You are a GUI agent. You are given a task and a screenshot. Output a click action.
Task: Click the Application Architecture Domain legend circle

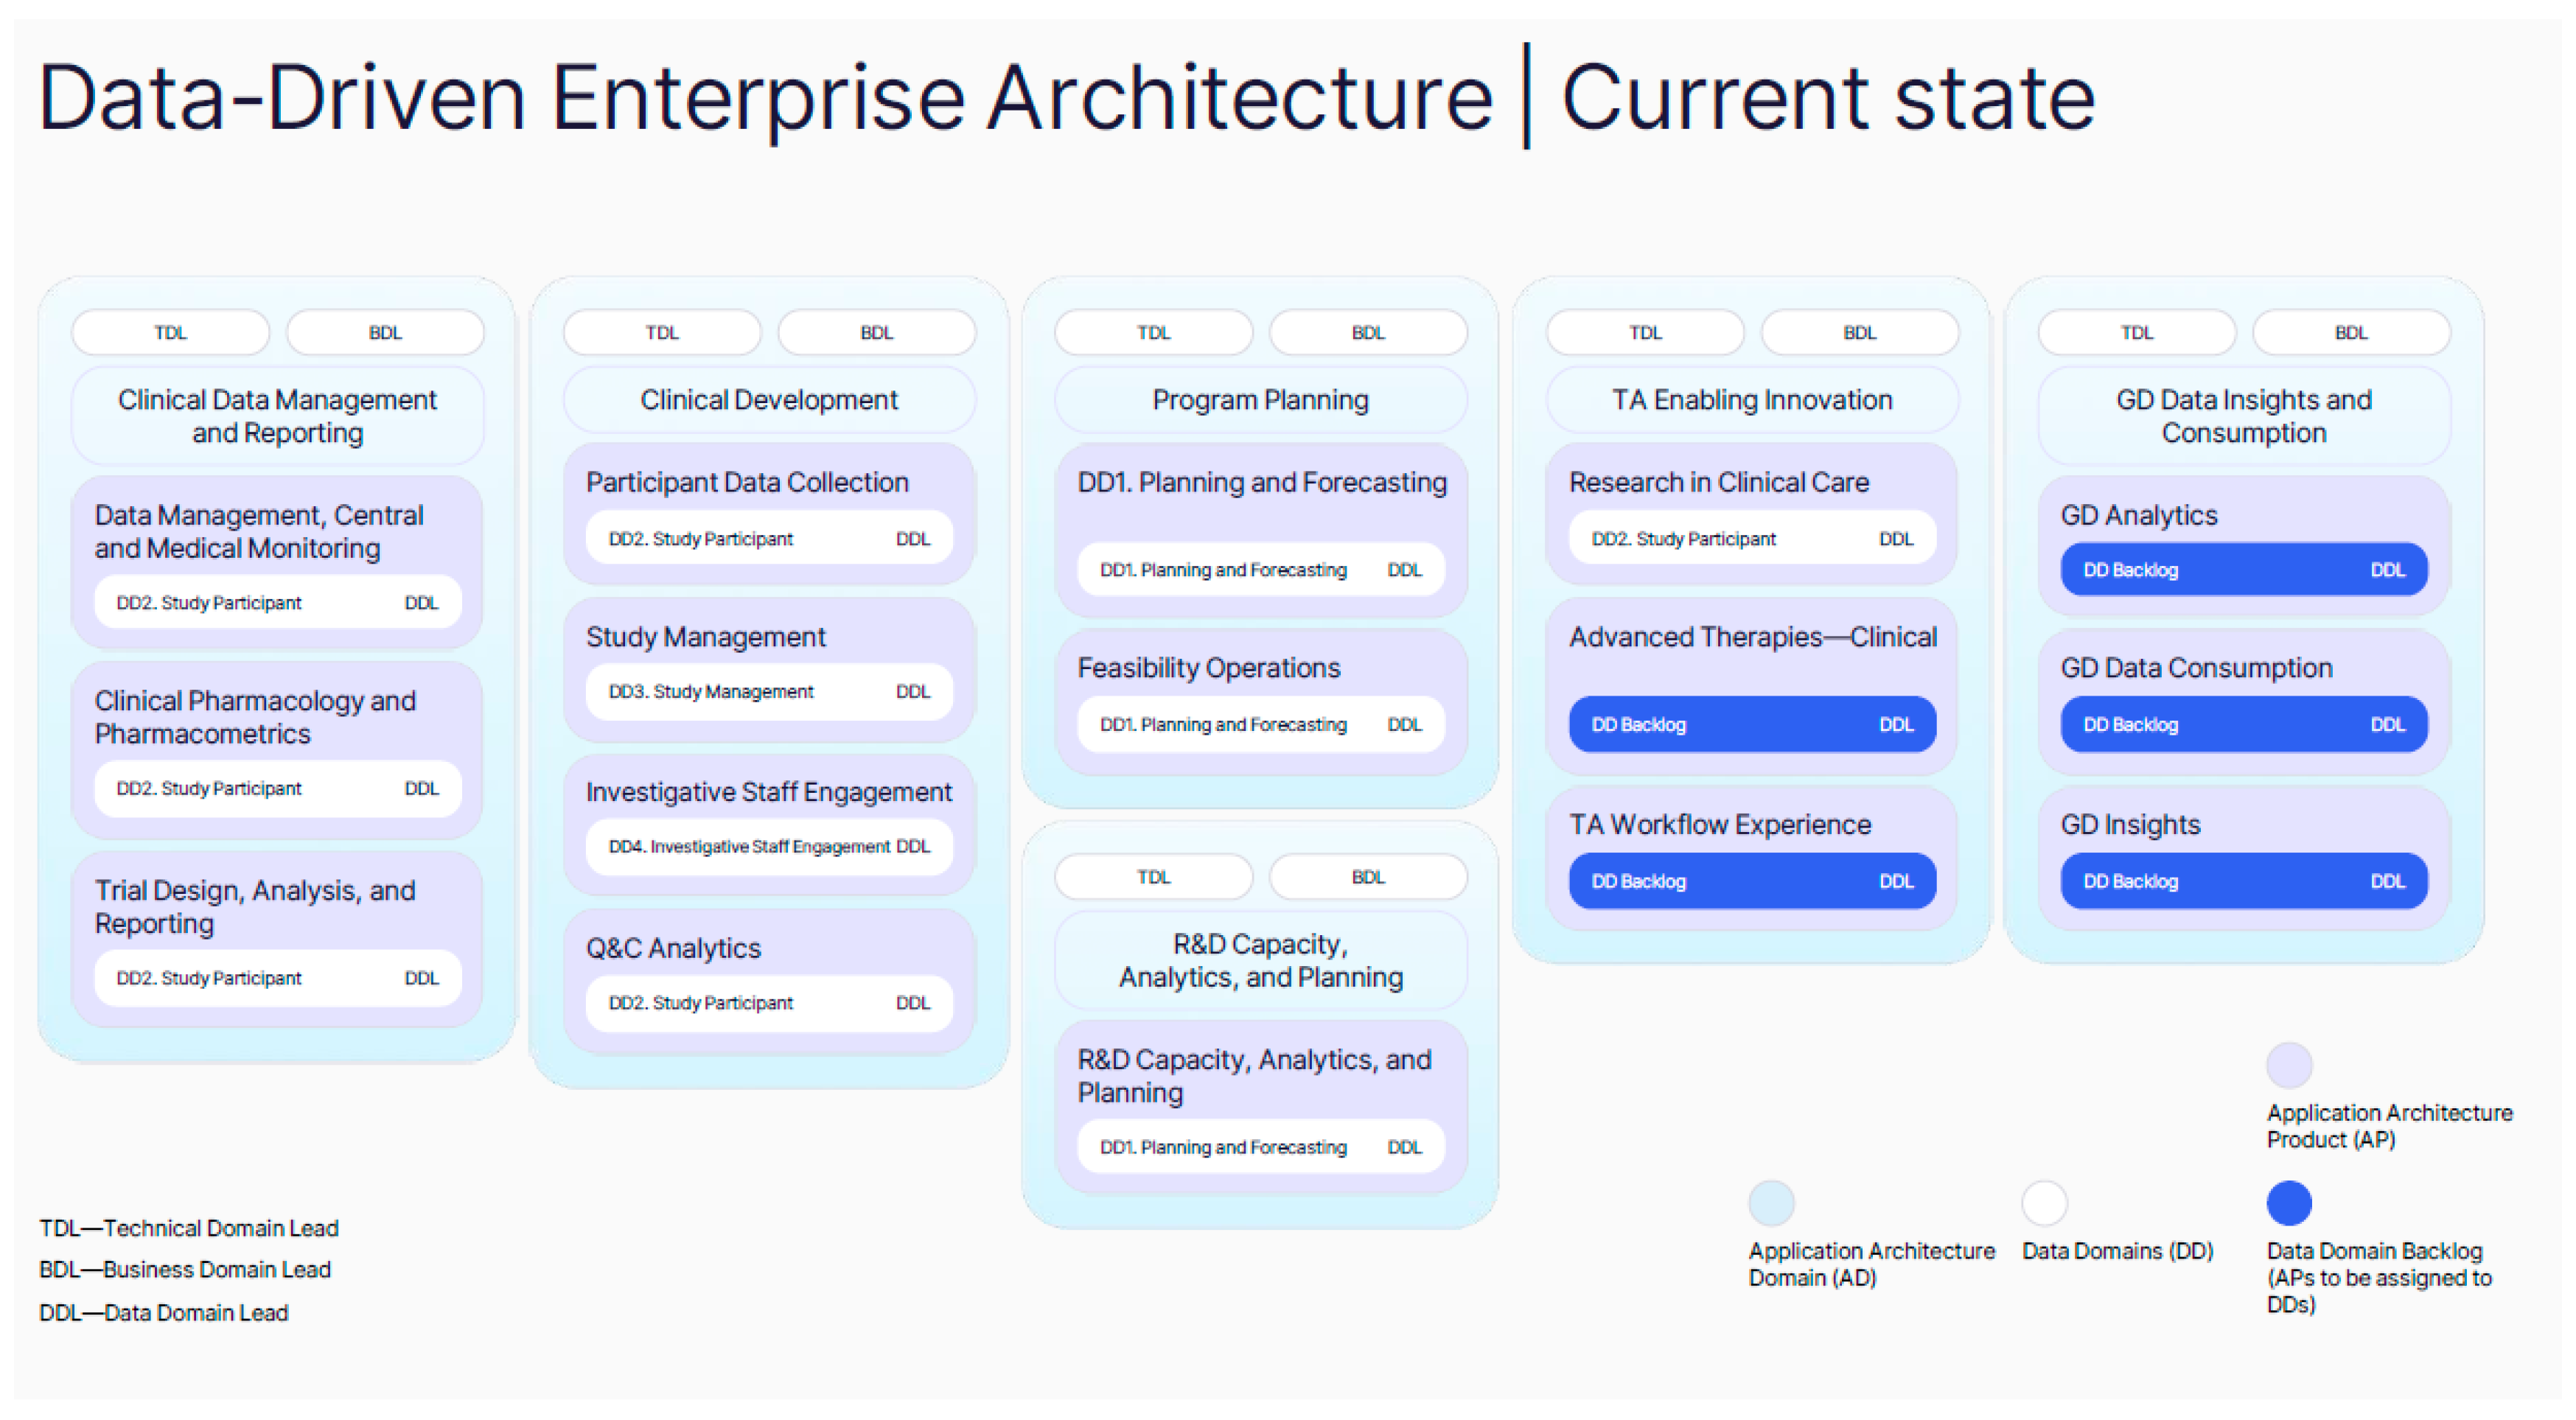(1771, 1202)
